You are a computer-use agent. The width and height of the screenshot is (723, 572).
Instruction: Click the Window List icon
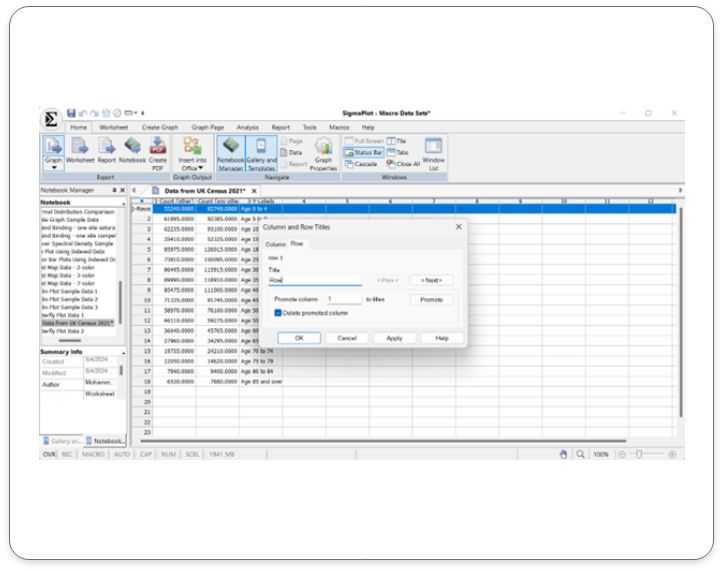433,152
